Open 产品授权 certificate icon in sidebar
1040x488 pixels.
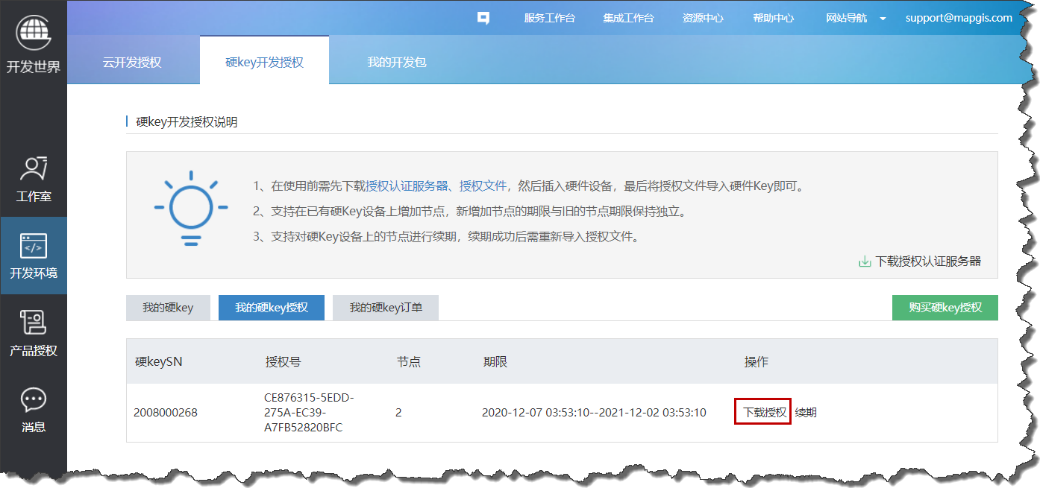(34, 323)
